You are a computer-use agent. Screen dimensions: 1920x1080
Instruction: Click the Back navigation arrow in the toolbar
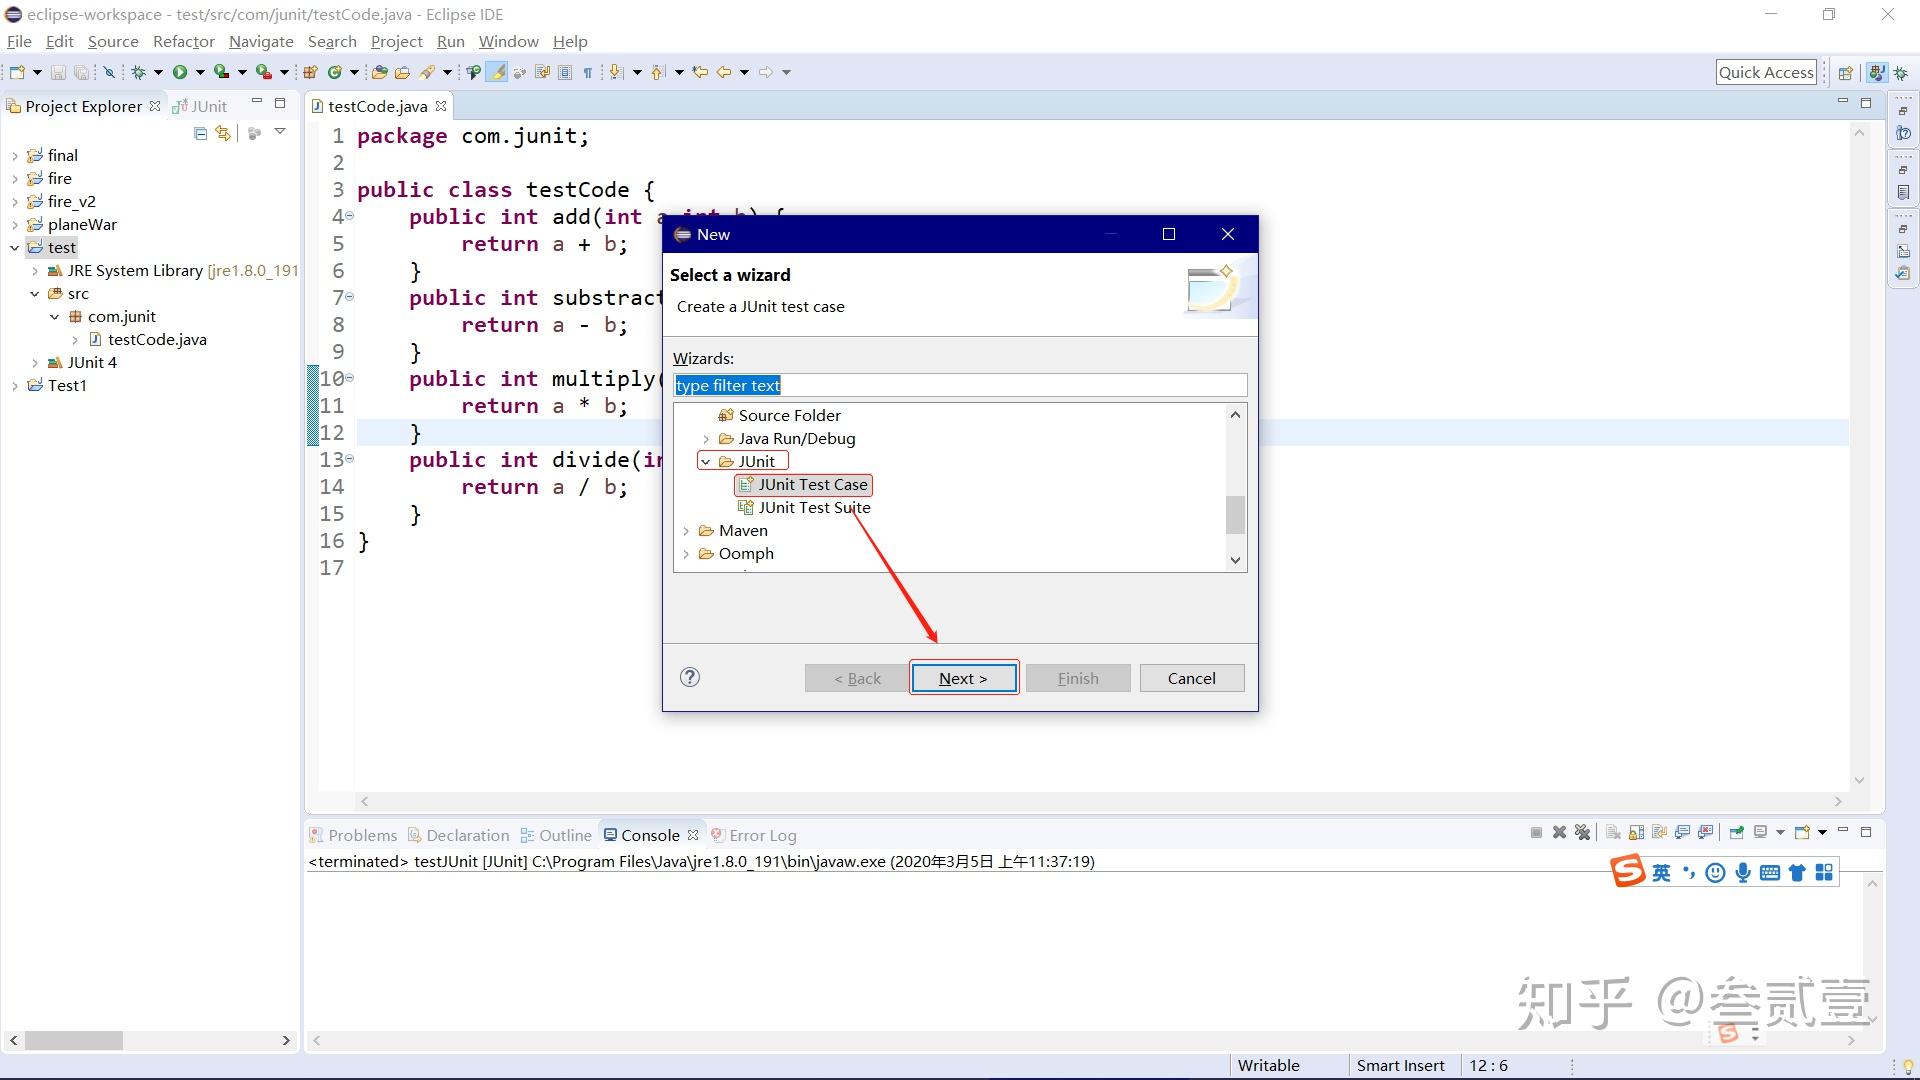pyautogui.click(x=724, y=72)
